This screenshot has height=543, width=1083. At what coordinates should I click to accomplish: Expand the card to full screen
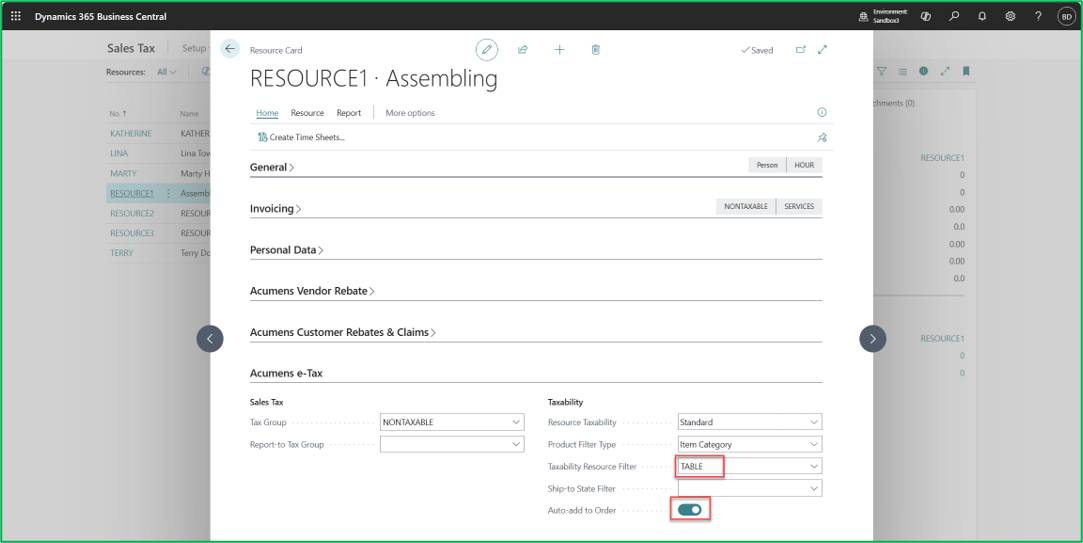(x=822, y=50)
